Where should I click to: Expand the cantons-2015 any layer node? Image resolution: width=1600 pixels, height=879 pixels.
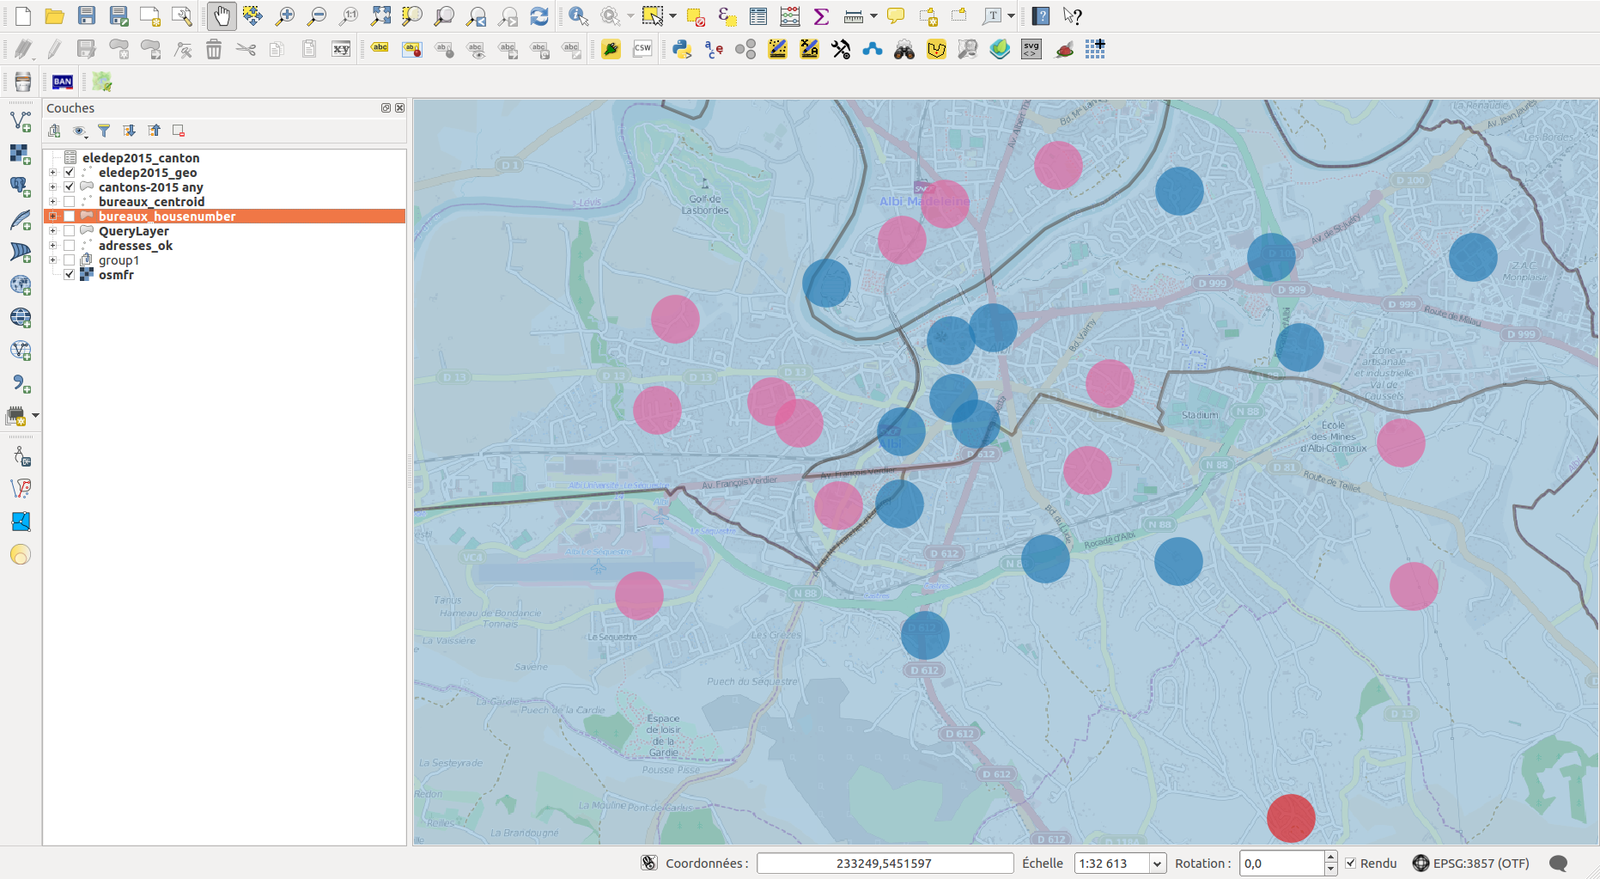[53, 187]
